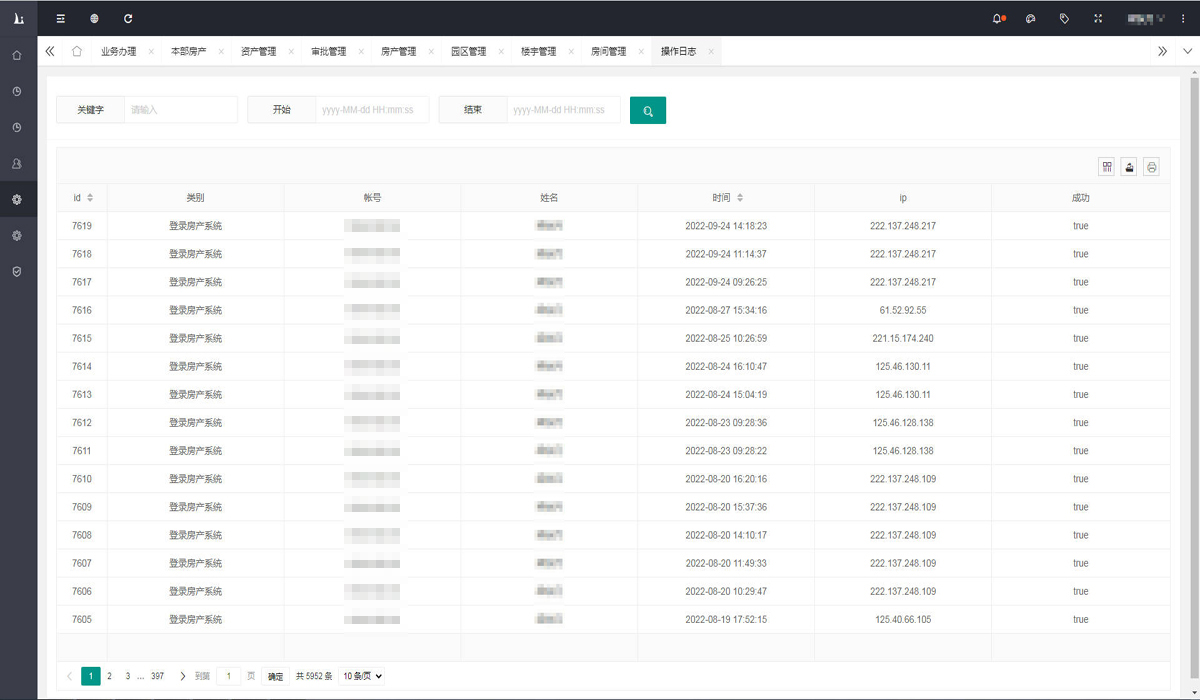Click the refresh icon in top bar
This screenshot has height=700, width=1200.
(x=128, y=18)
